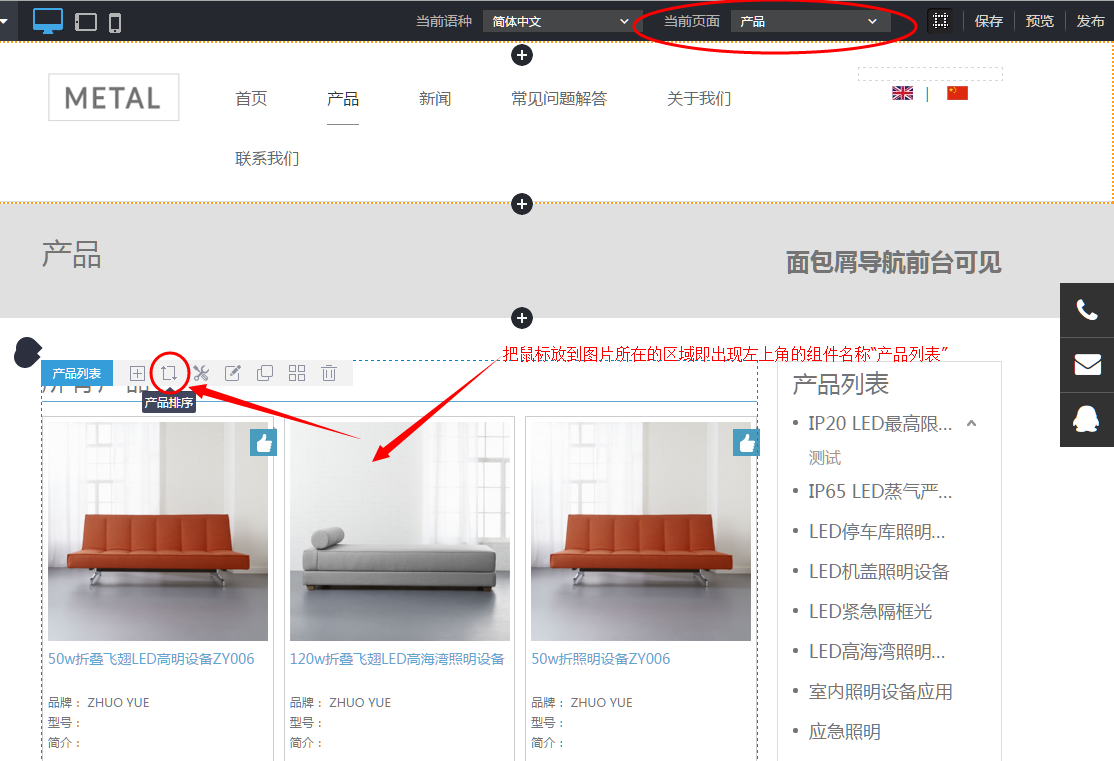Open 产品排序 (product sort) icon in component toolbar
The image size is (1114, 761).
(x=168, y=373)
